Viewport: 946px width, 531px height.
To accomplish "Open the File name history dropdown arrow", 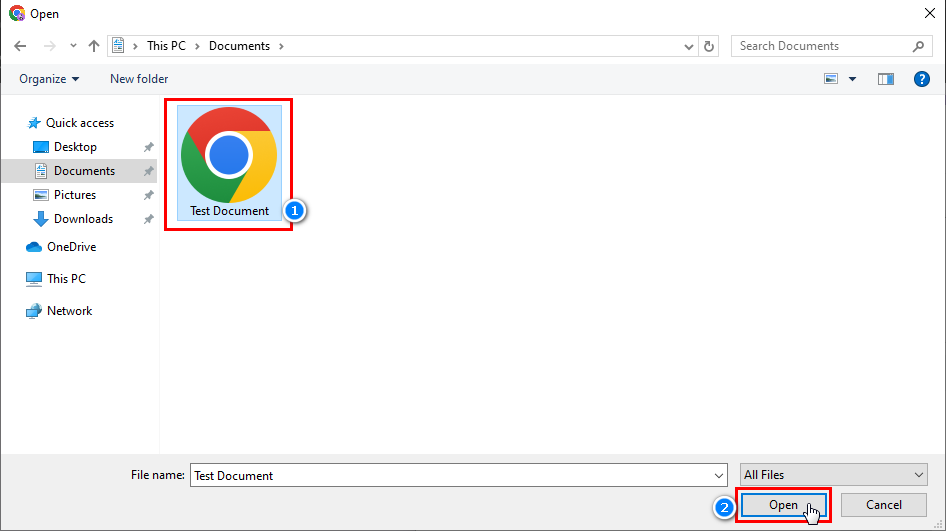I will [719, 475].
